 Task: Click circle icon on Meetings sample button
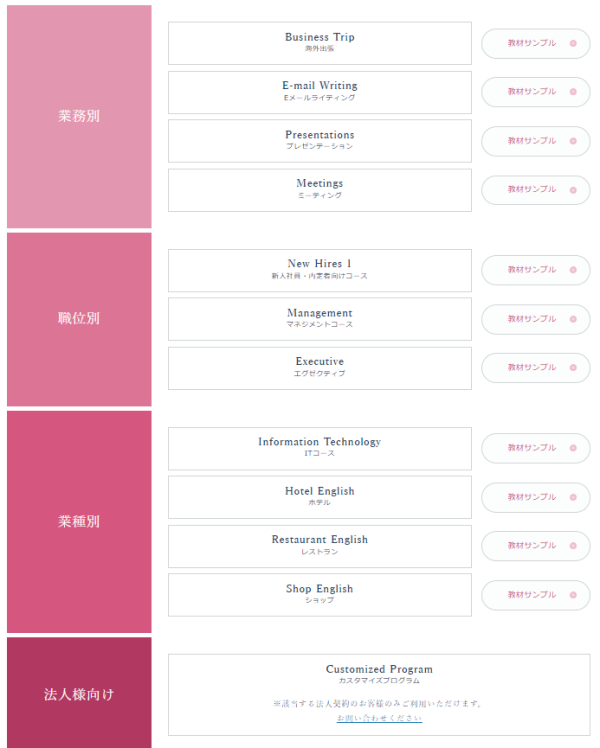point(573,190)
